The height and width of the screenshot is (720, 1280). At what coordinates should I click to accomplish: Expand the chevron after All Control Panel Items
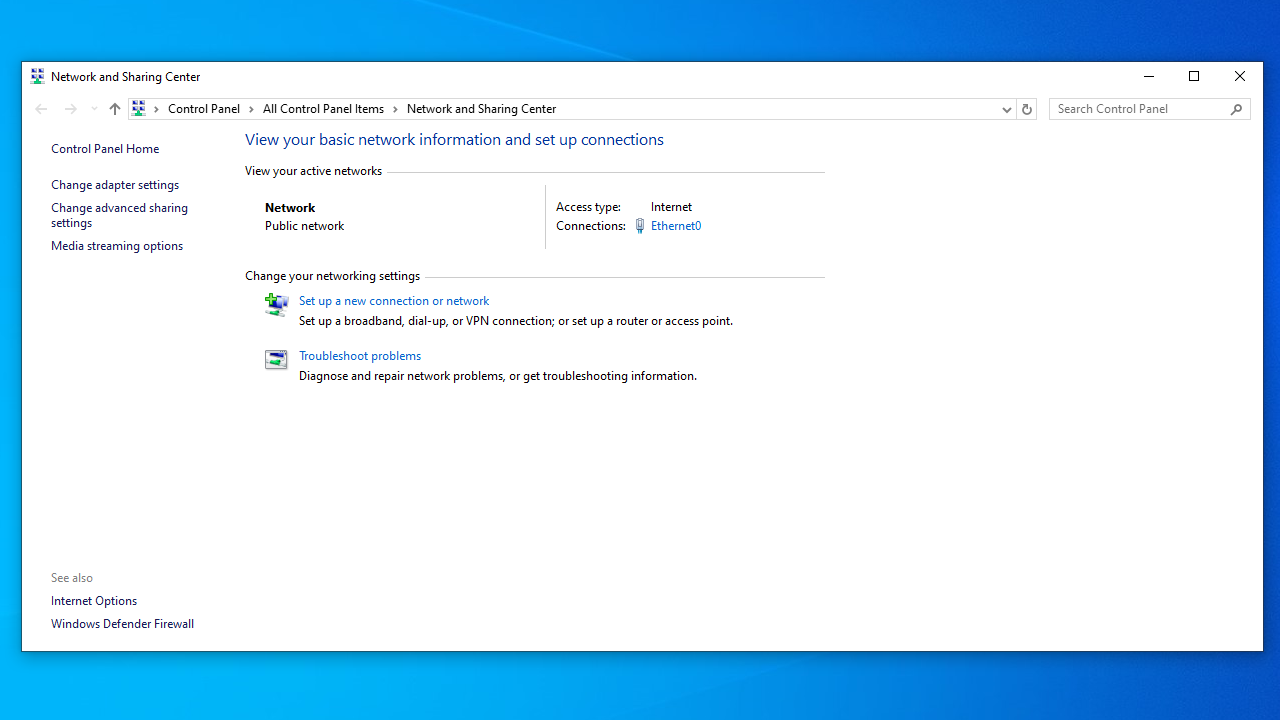tap(395, 109)
